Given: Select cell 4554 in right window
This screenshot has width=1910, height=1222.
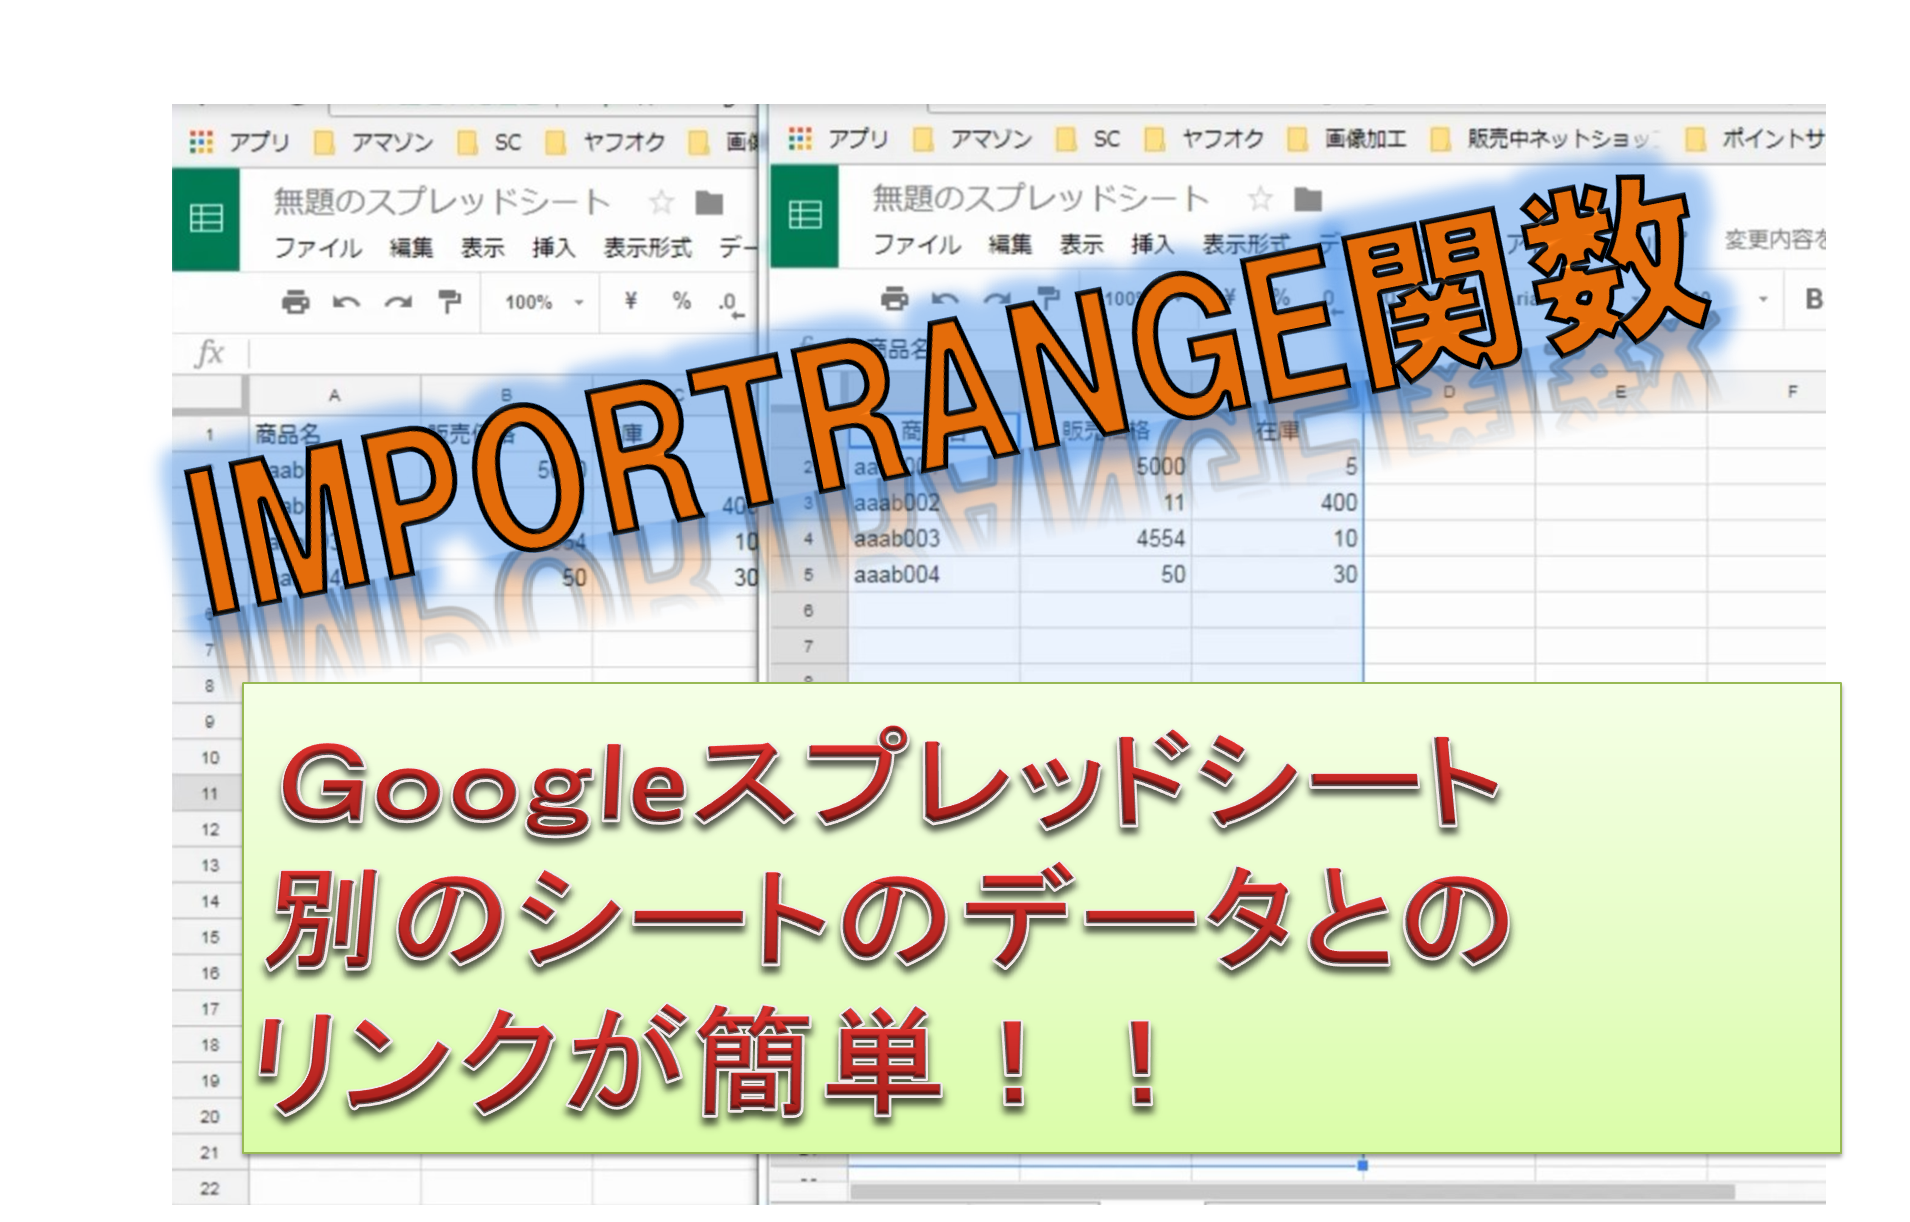Looking at the screenshot, I should 1105,539.
